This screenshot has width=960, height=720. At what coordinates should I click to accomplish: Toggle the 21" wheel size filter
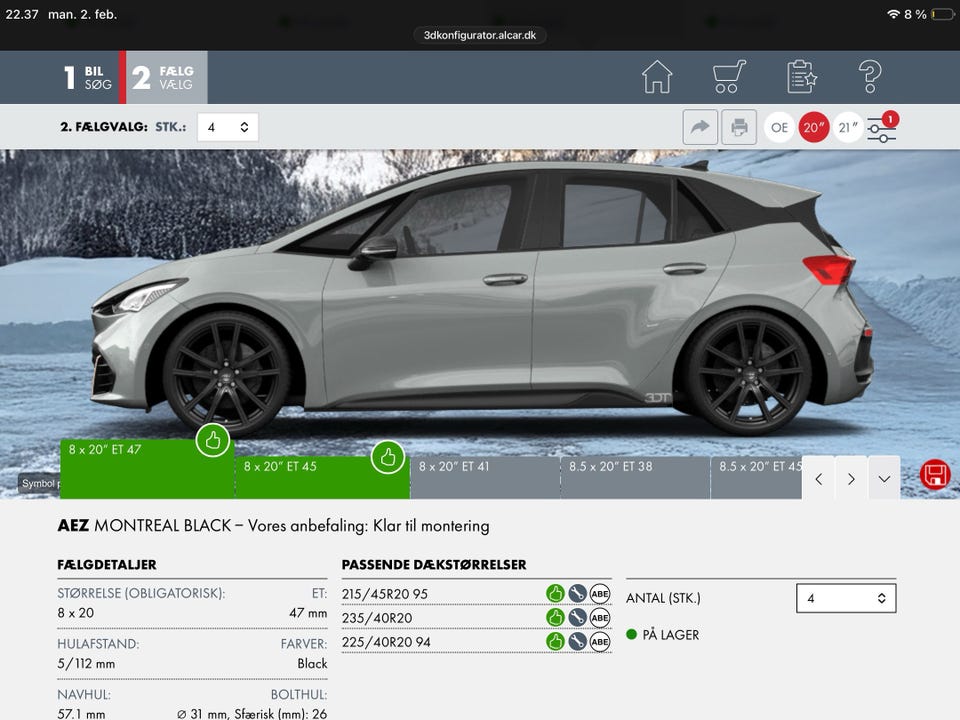click(847, 127)
